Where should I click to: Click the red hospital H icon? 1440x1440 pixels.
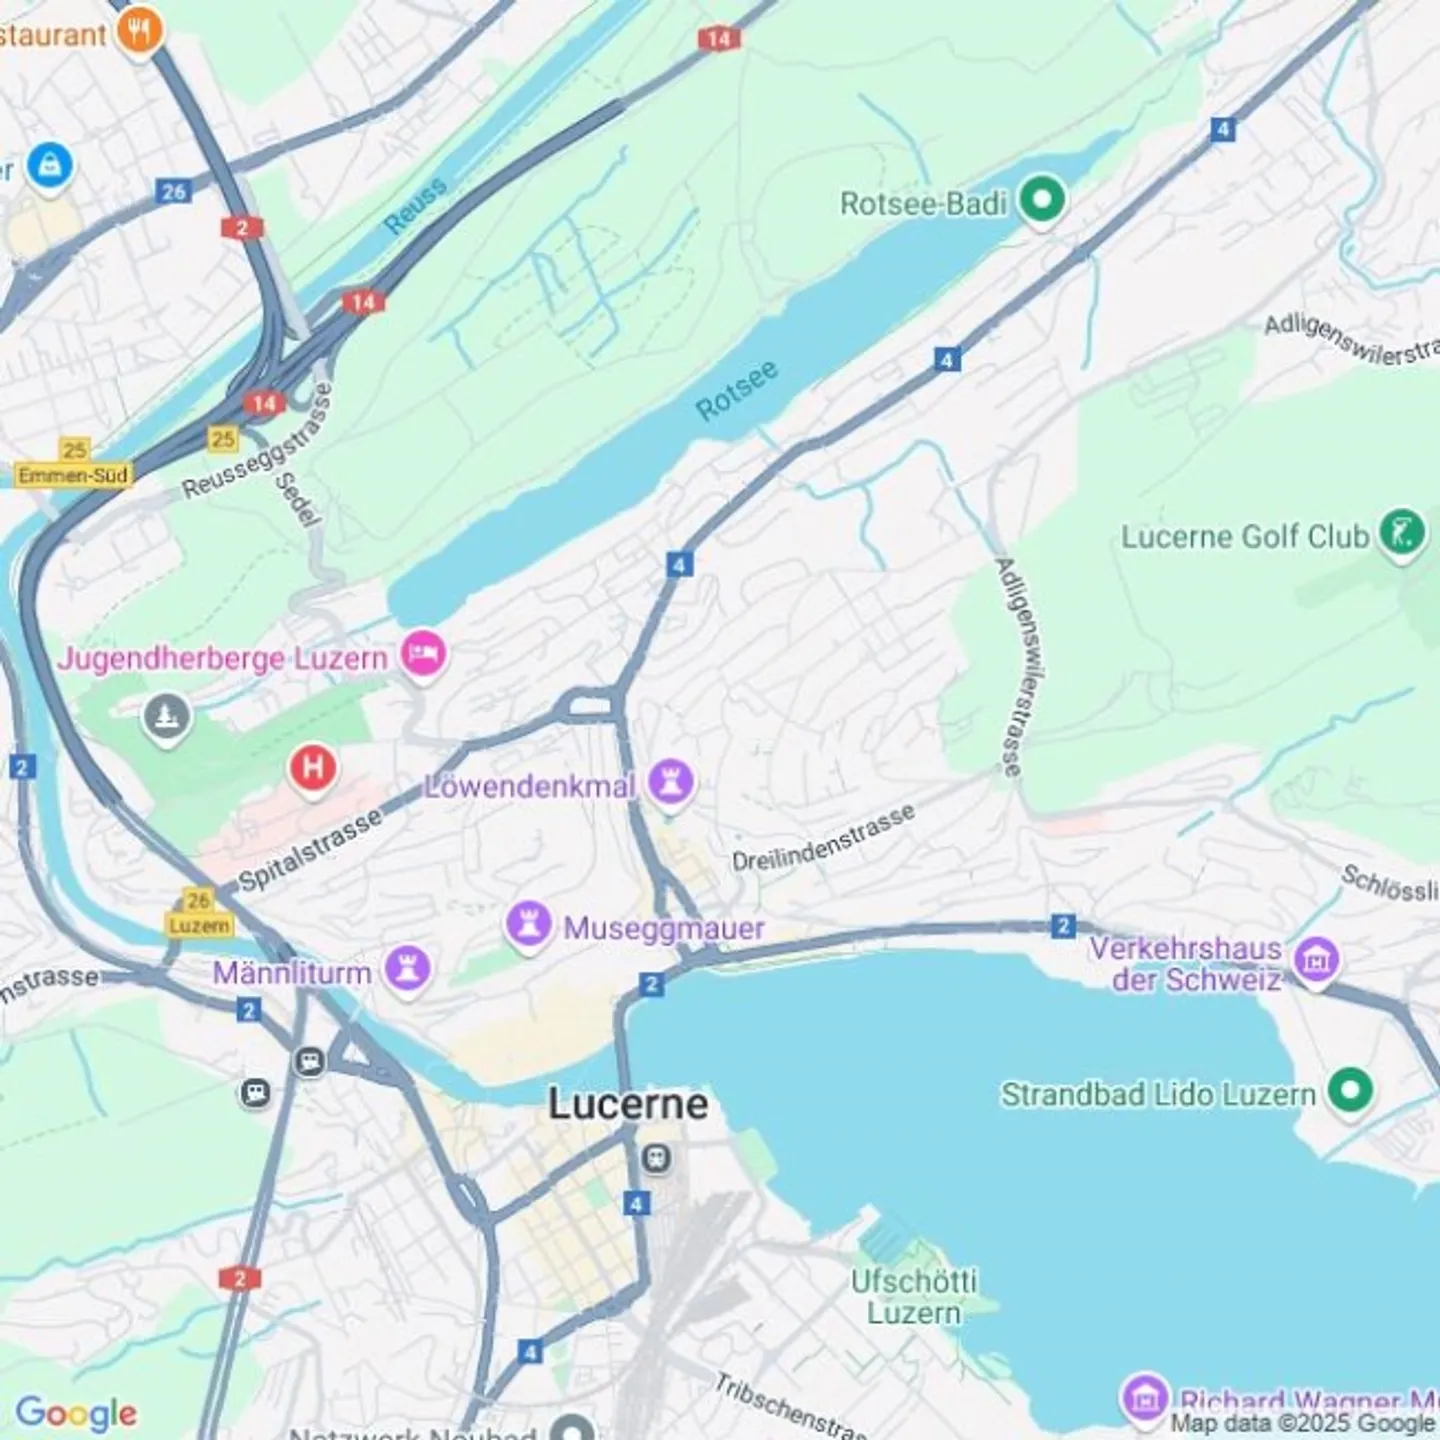[x=312, y=769]
